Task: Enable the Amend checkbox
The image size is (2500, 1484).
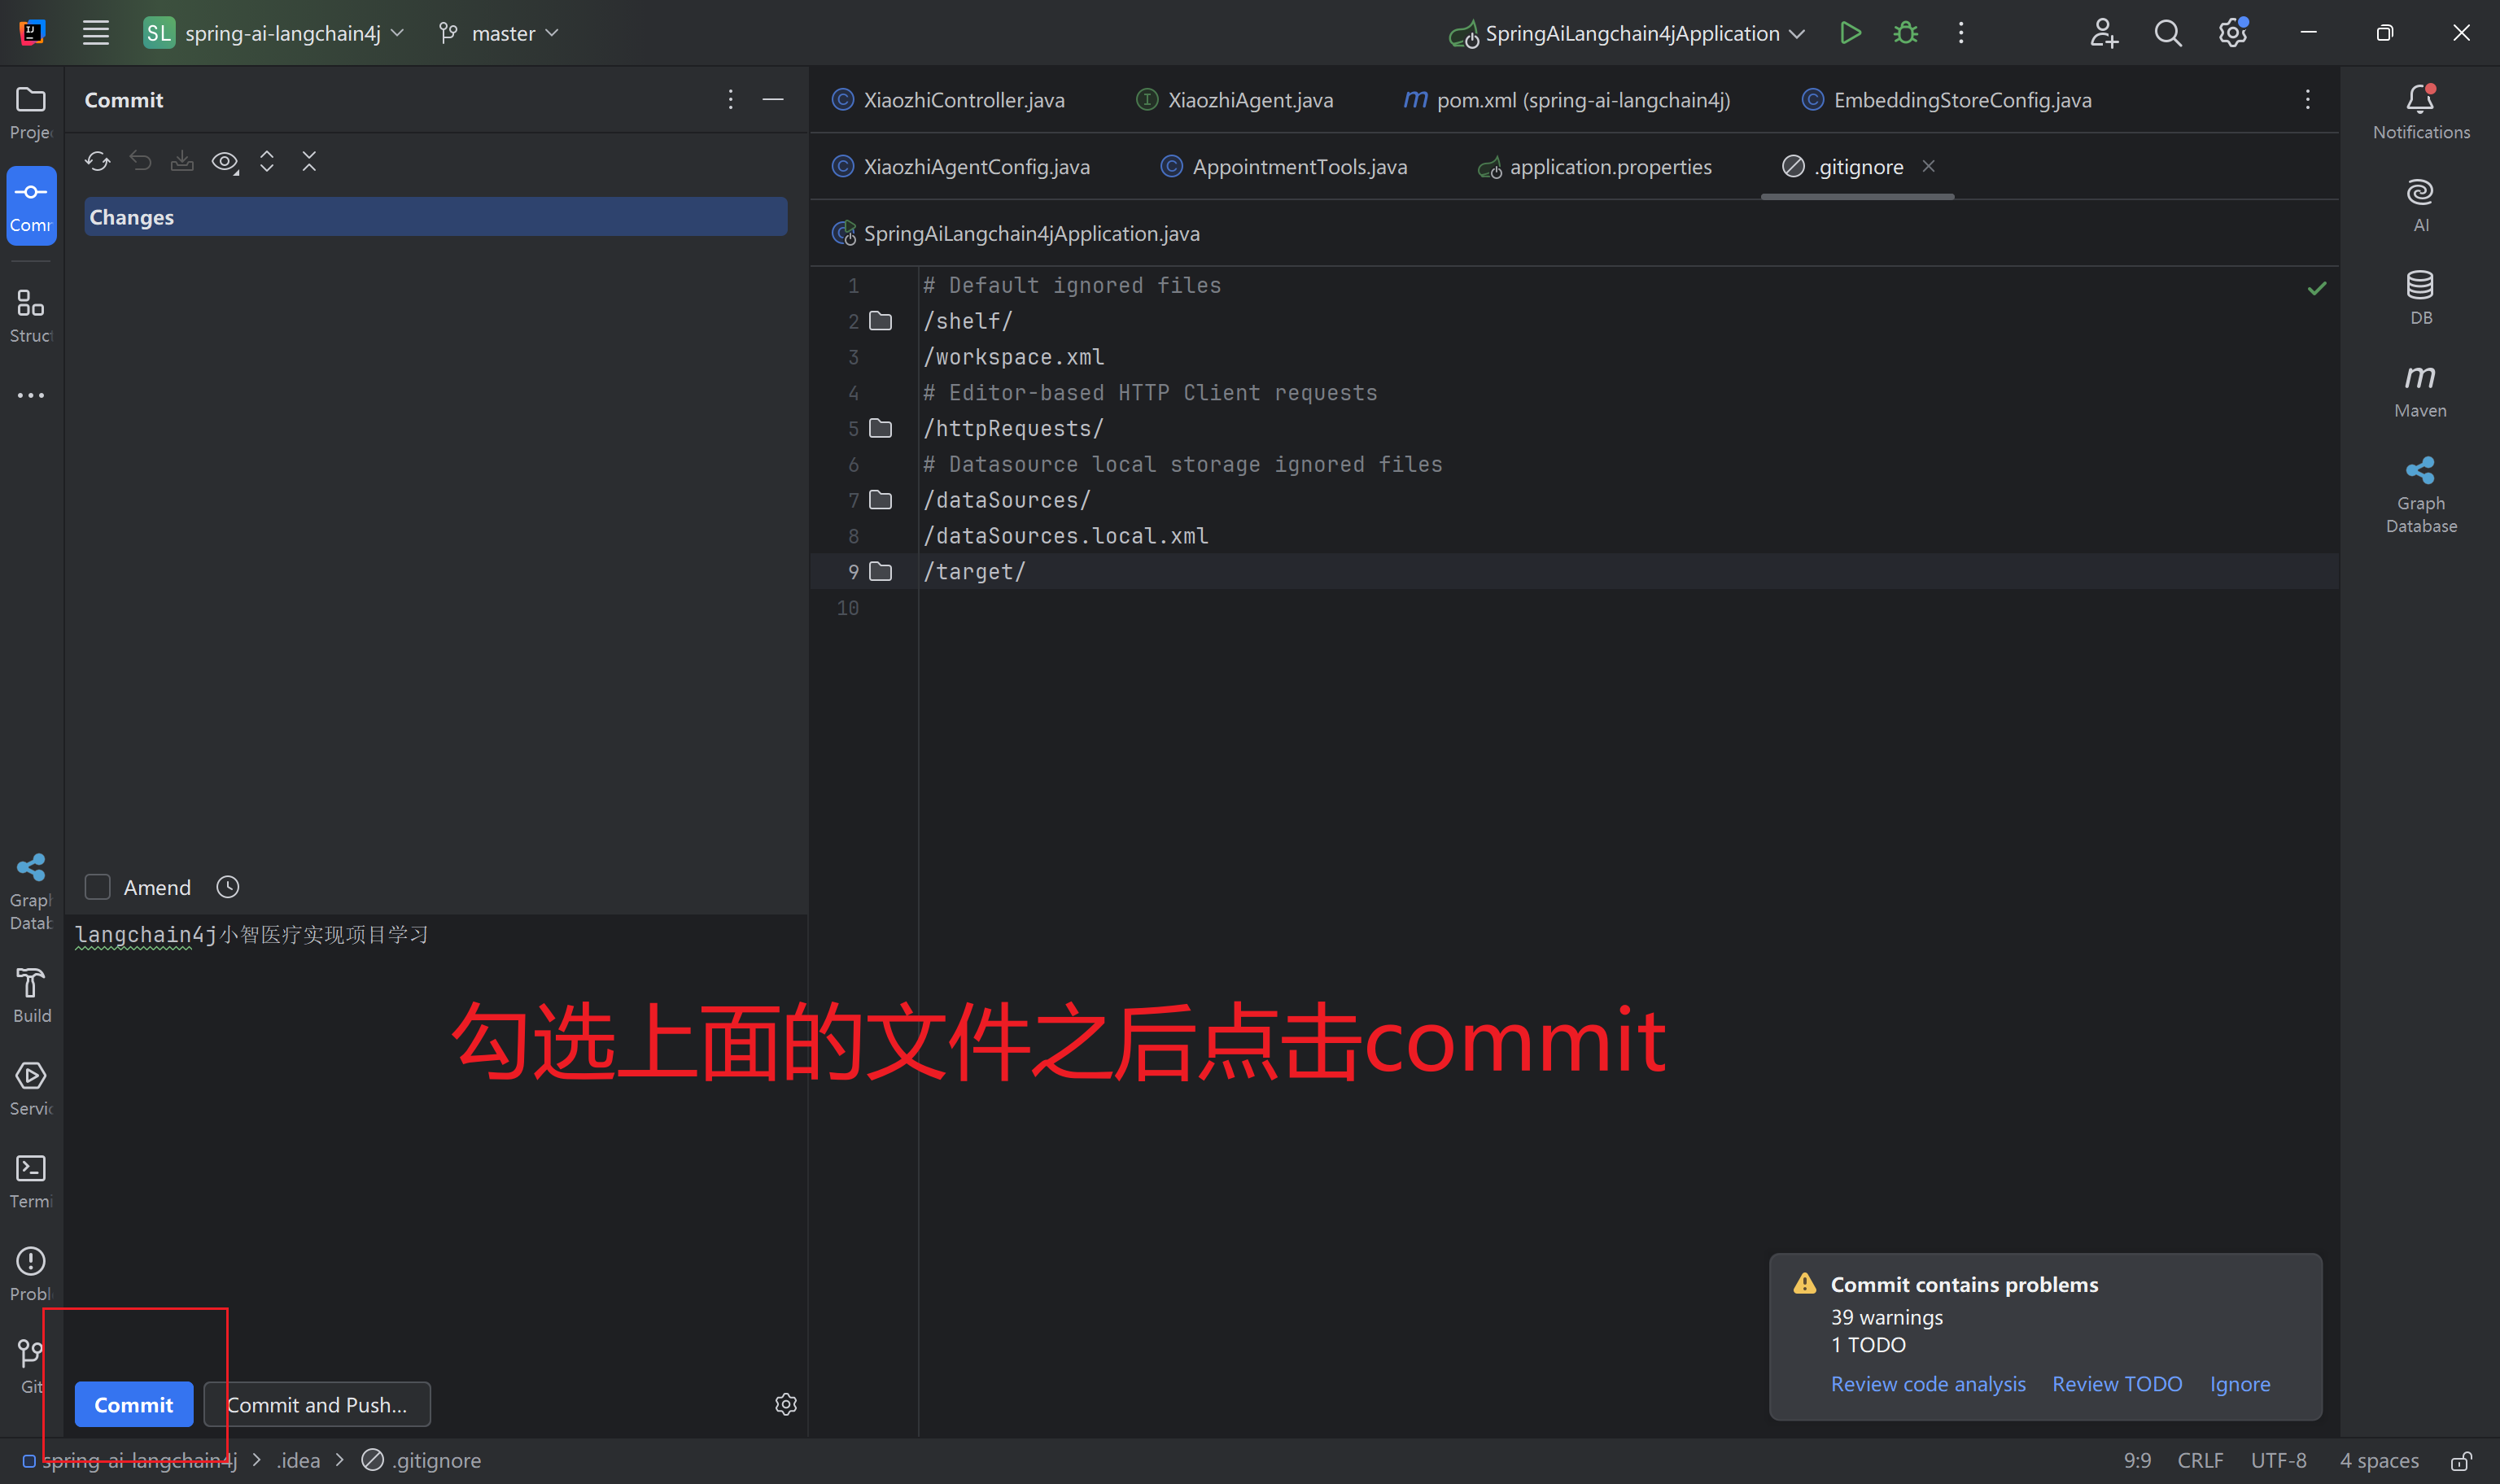Action: (98, 887)
